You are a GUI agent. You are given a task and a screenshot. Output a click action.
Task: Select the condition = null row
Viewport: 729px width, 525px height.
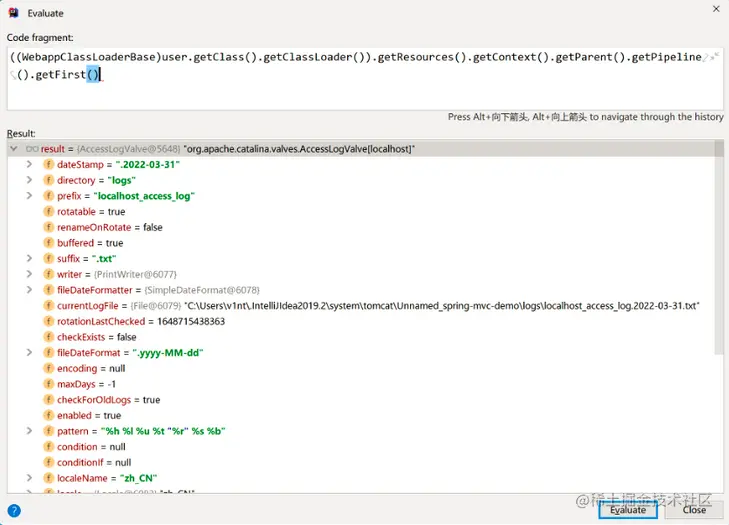(x=361, y=446)
